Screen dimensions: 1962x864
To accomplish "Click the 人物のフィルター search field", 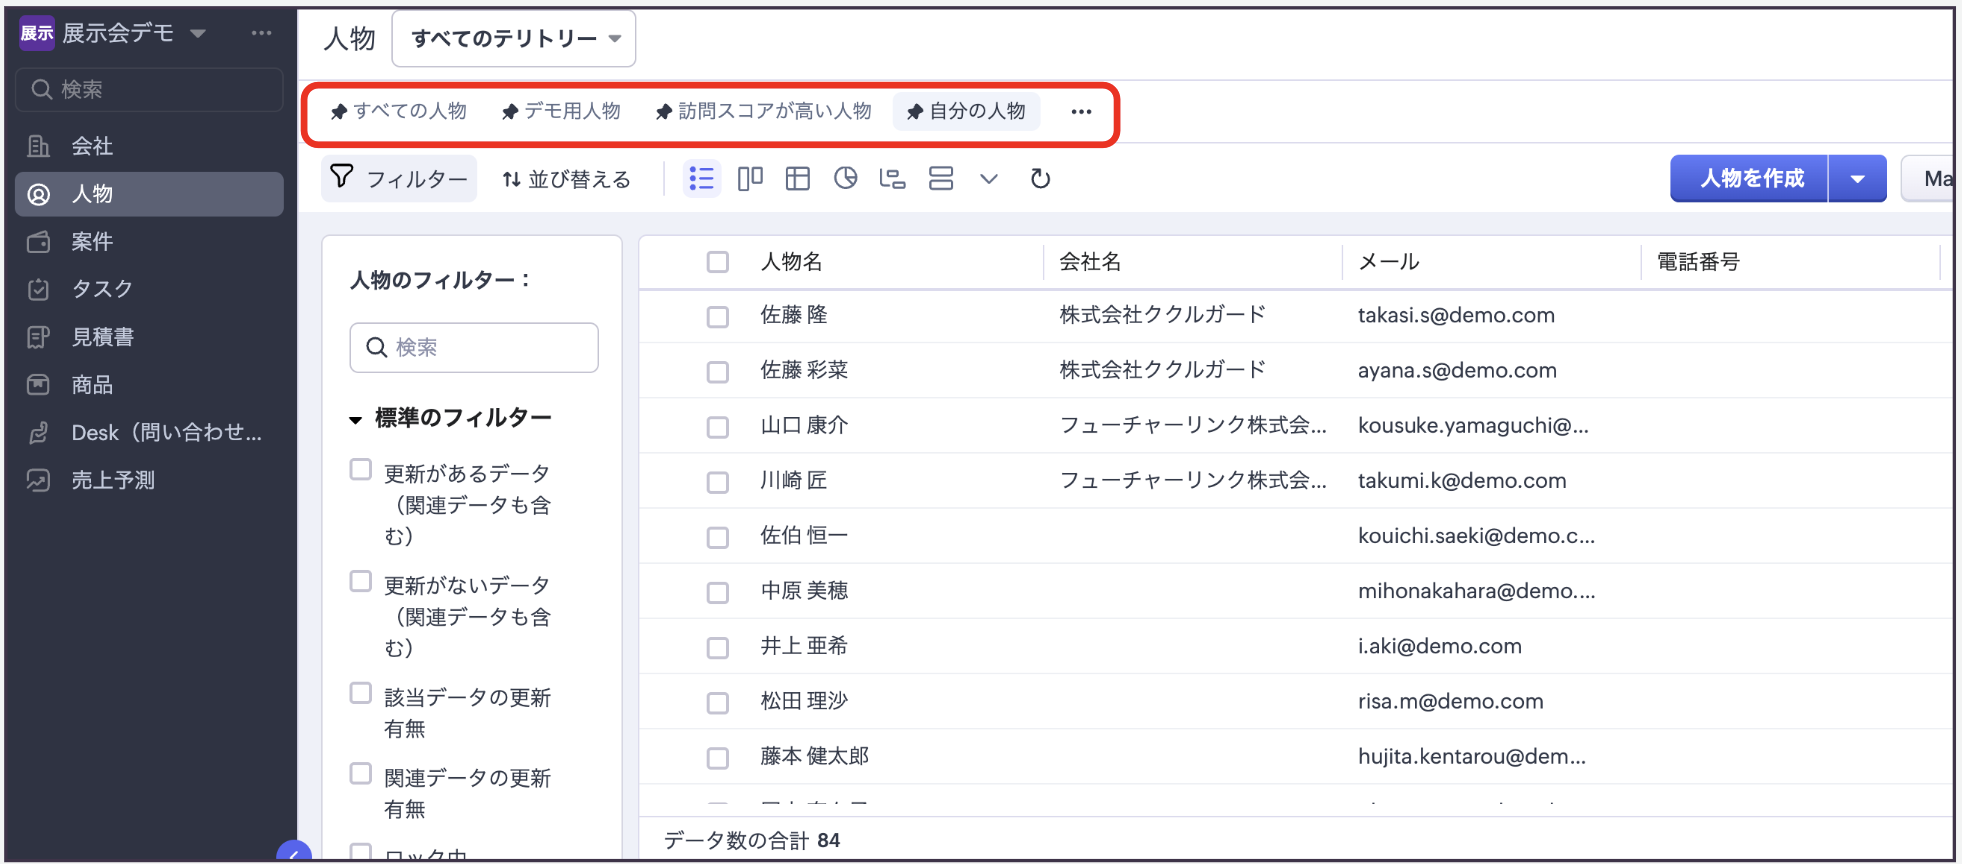I will tap(475, 347).
